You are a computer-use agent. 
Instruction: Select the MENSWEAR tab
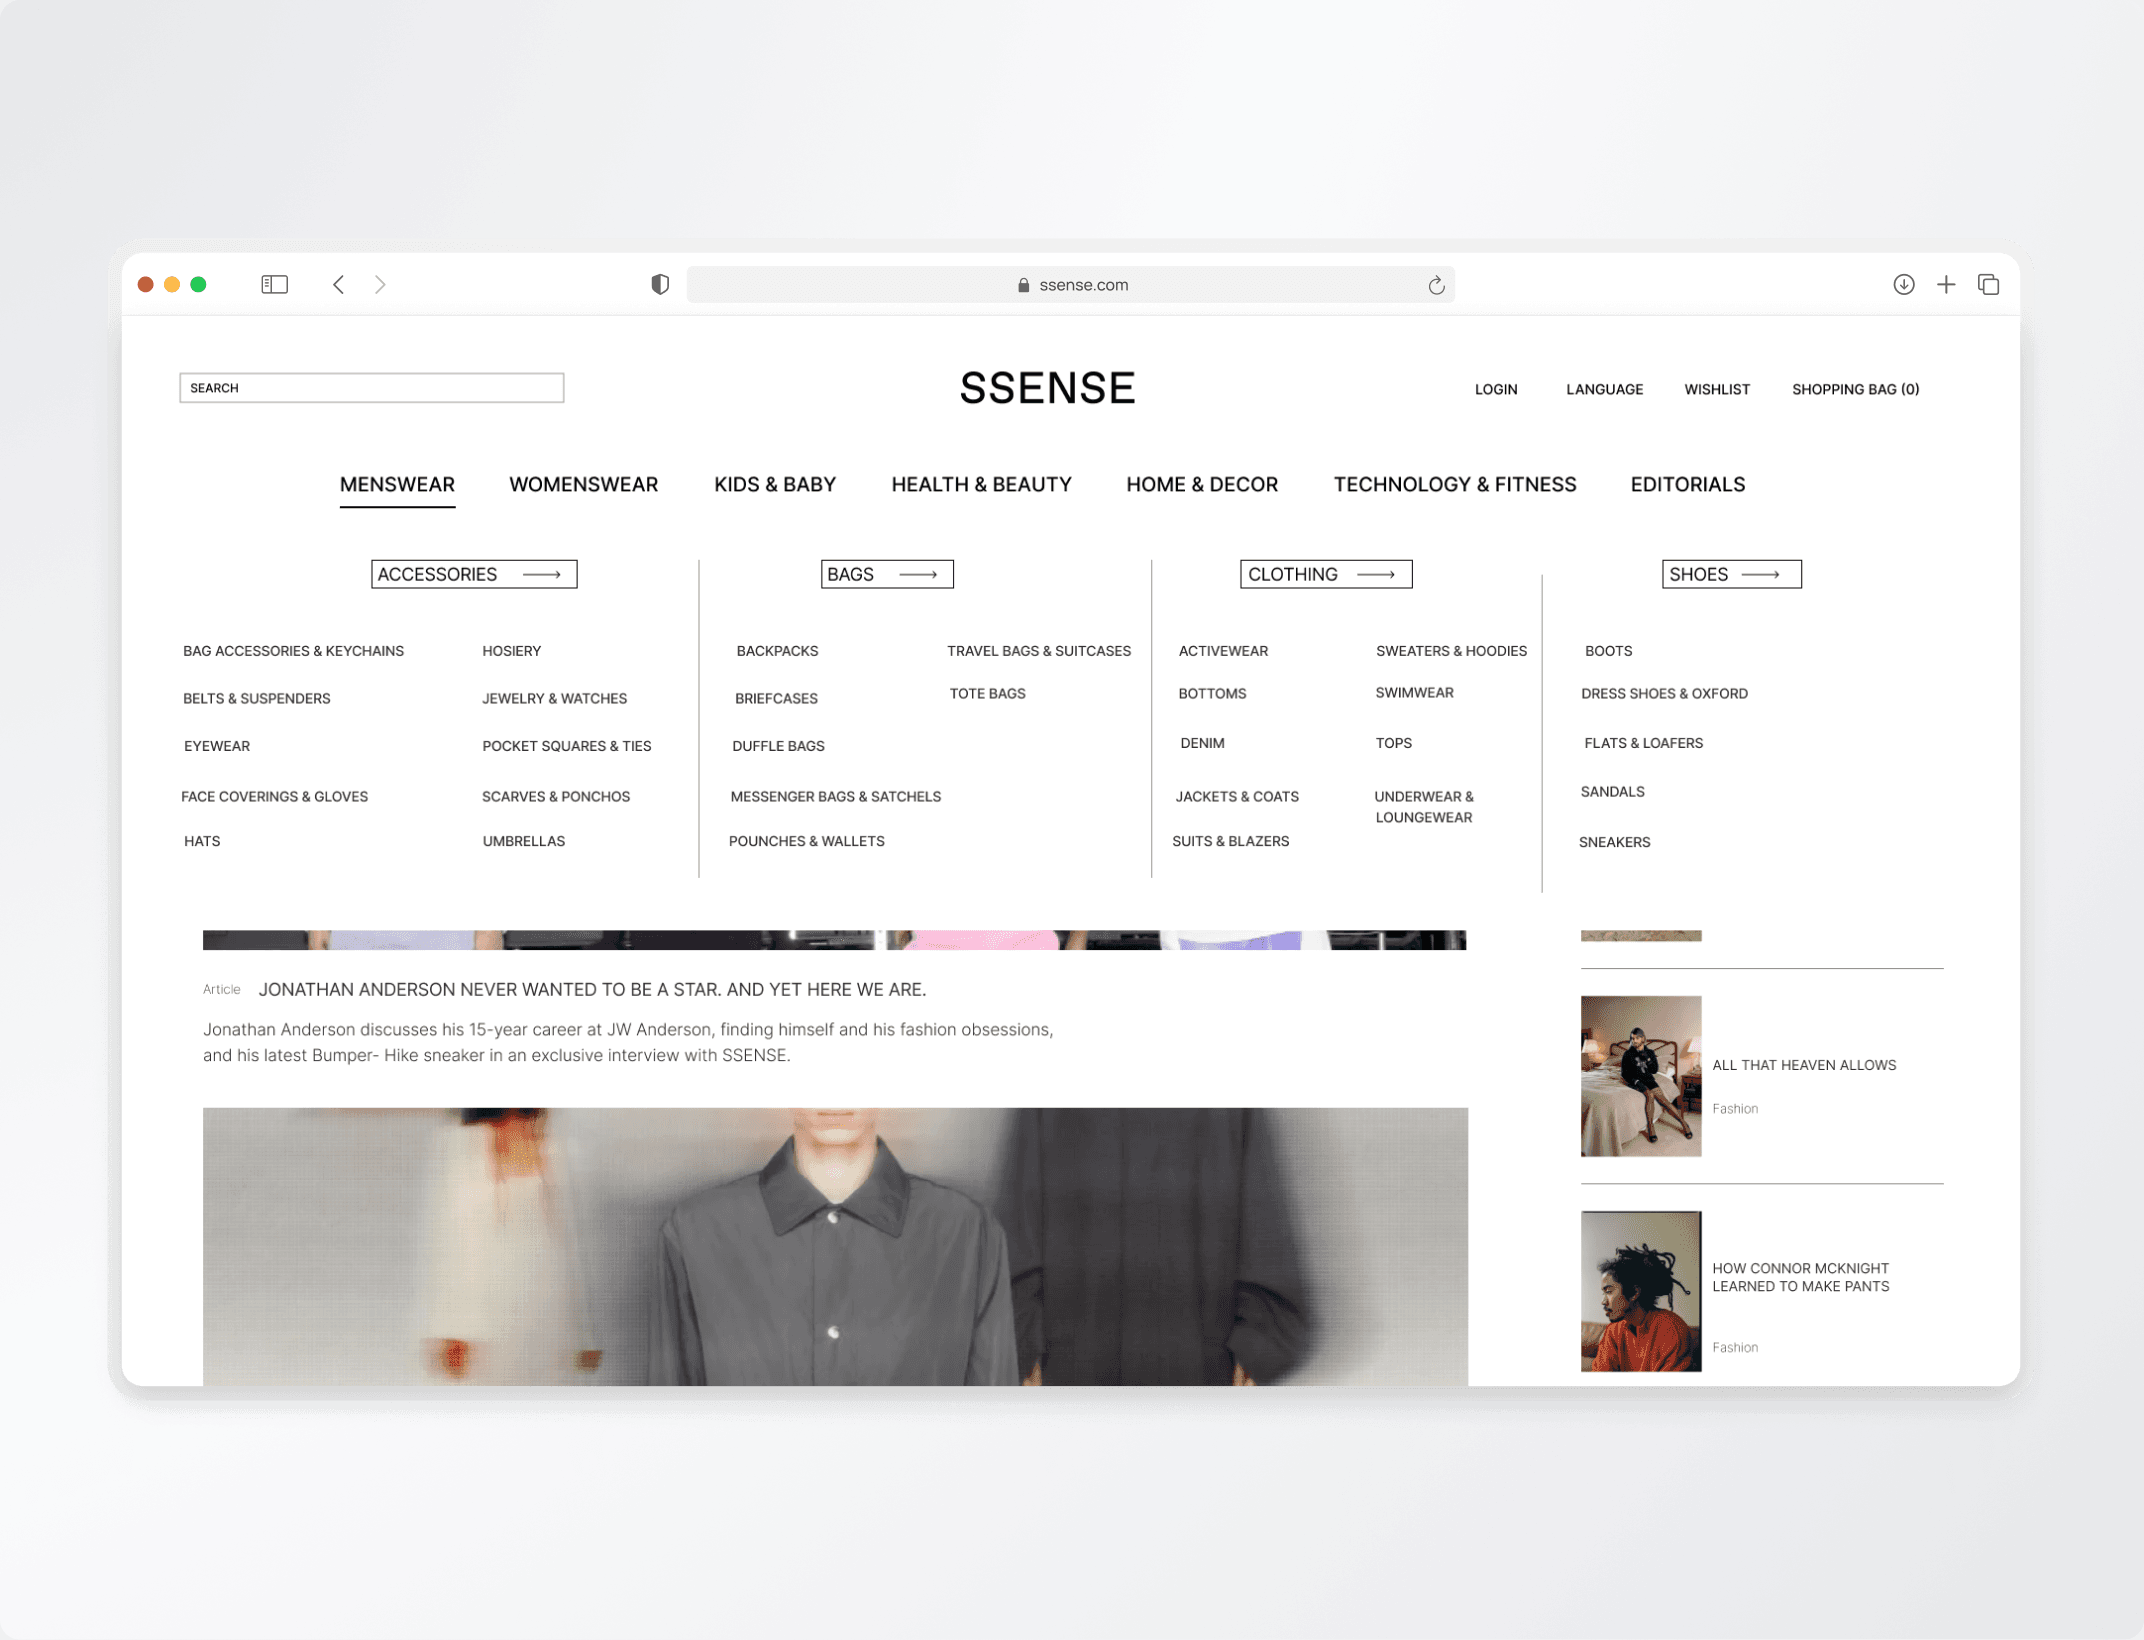(397, 485)
